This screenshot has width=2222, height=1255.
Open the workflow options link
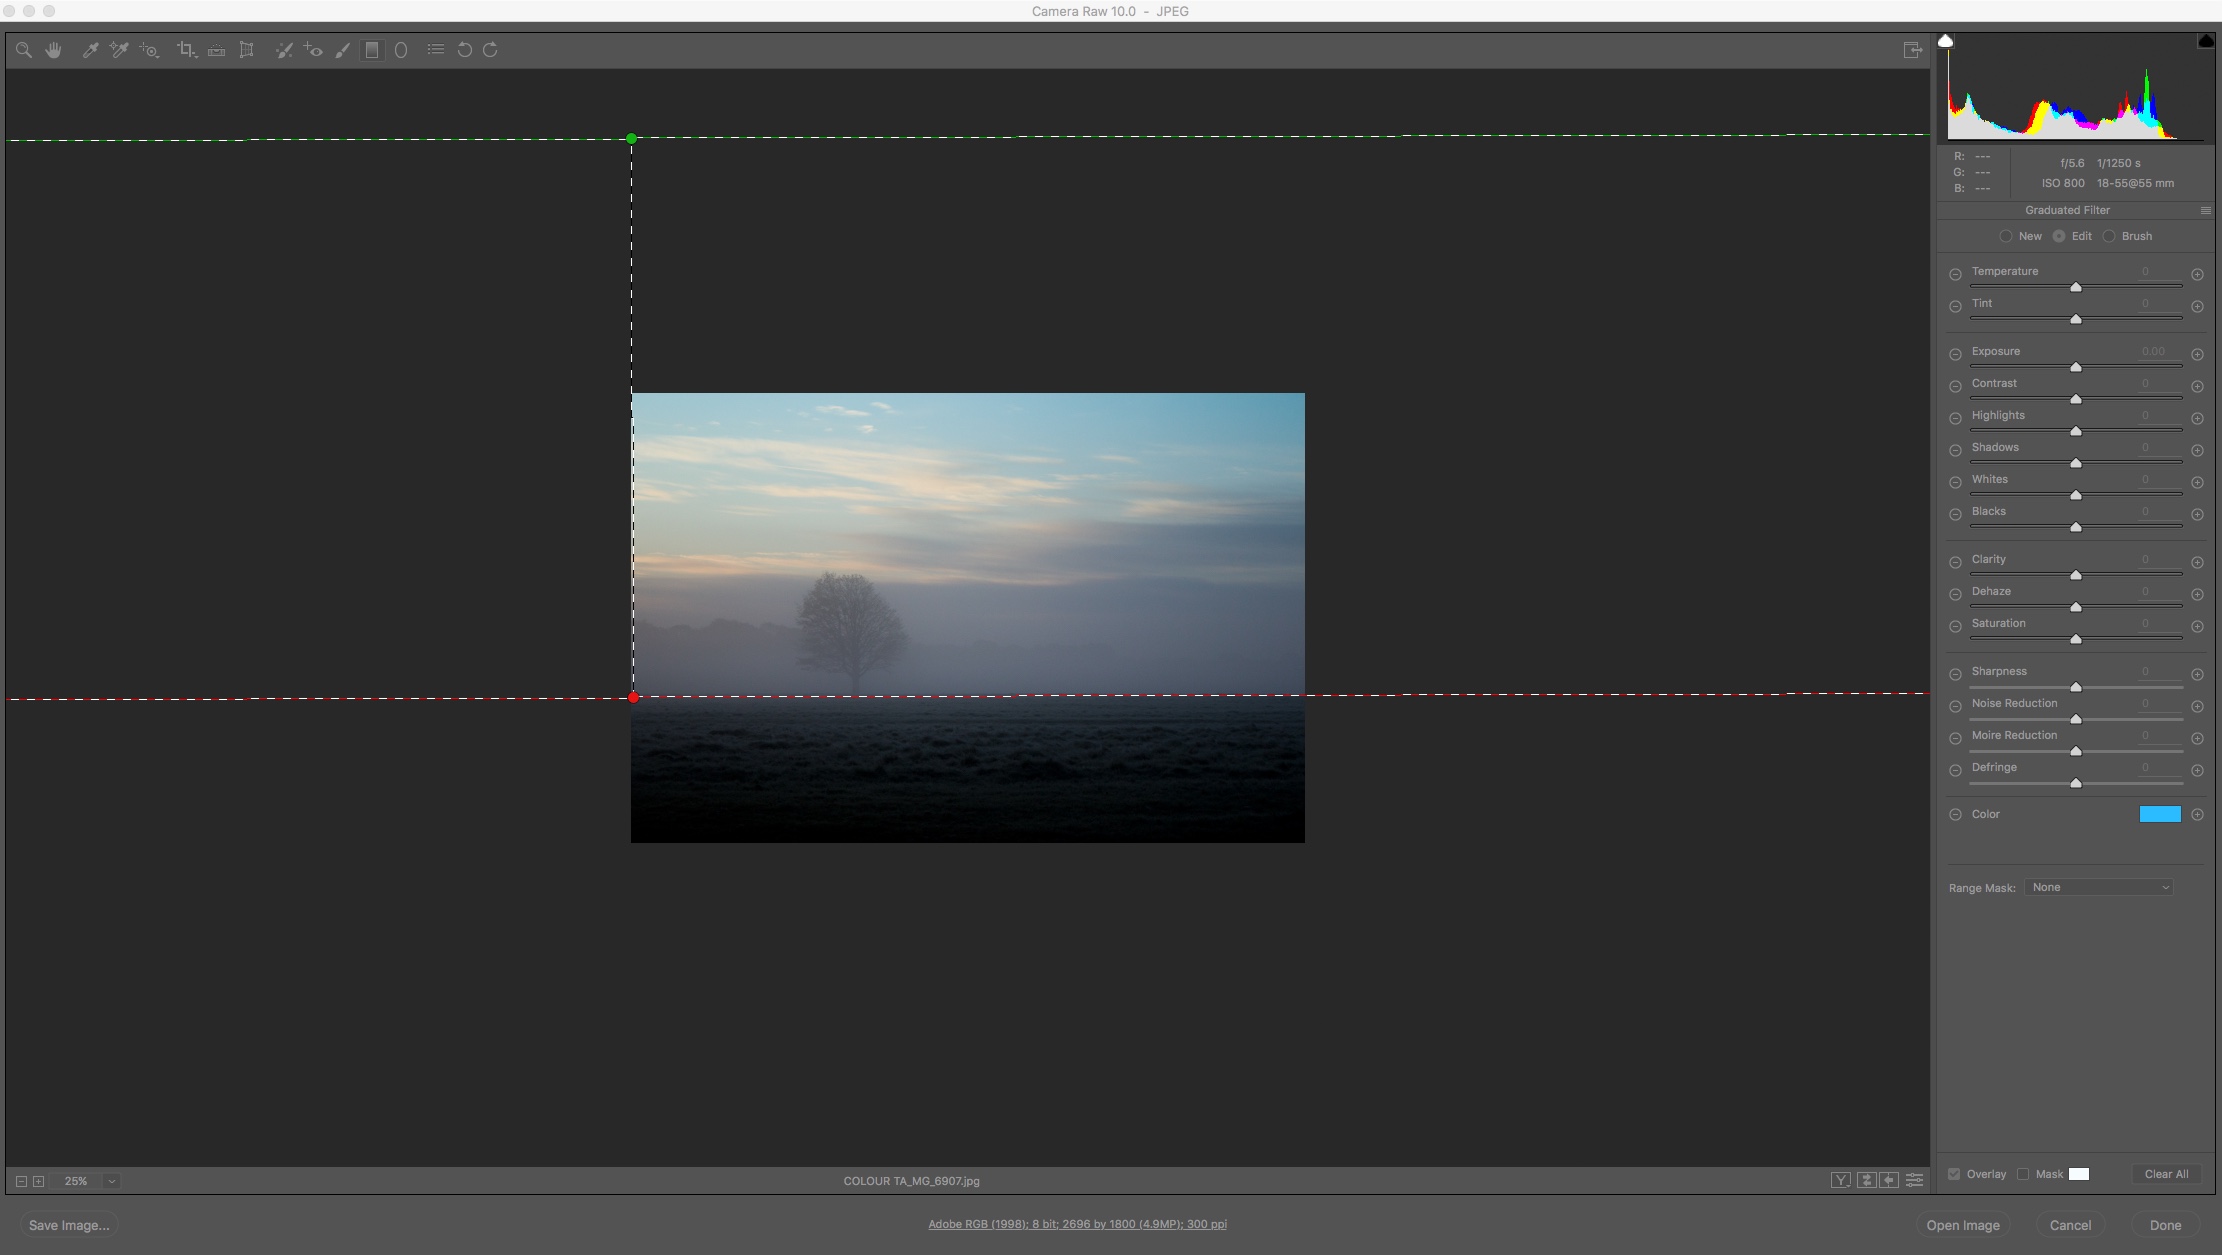click(1077, 1224)
